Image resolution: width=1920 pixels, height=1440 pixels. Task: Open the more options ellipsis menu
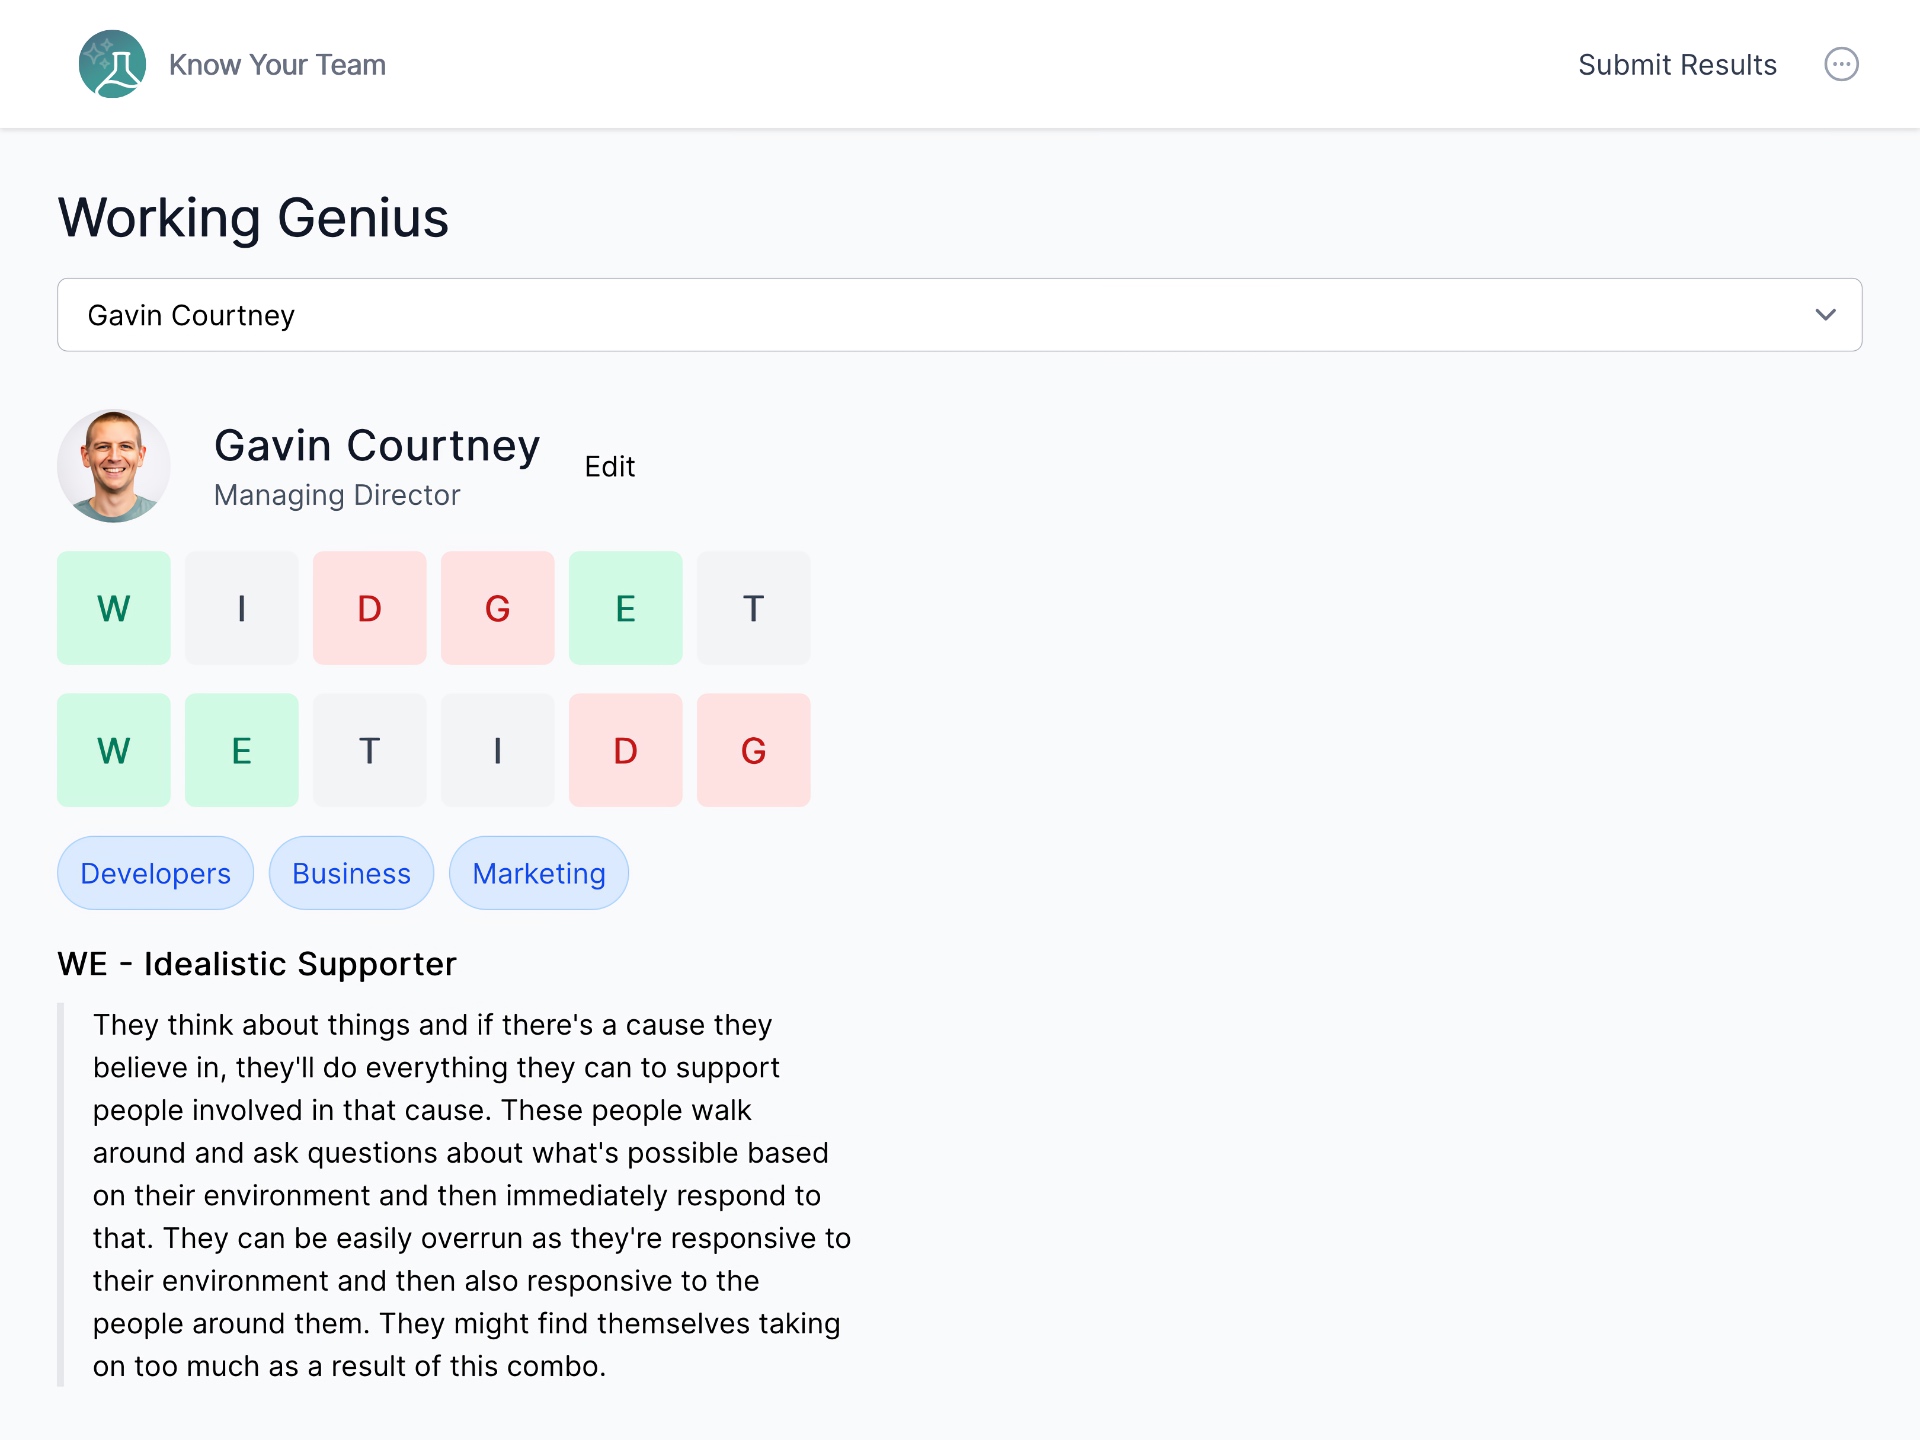[x=1841, y=64]
